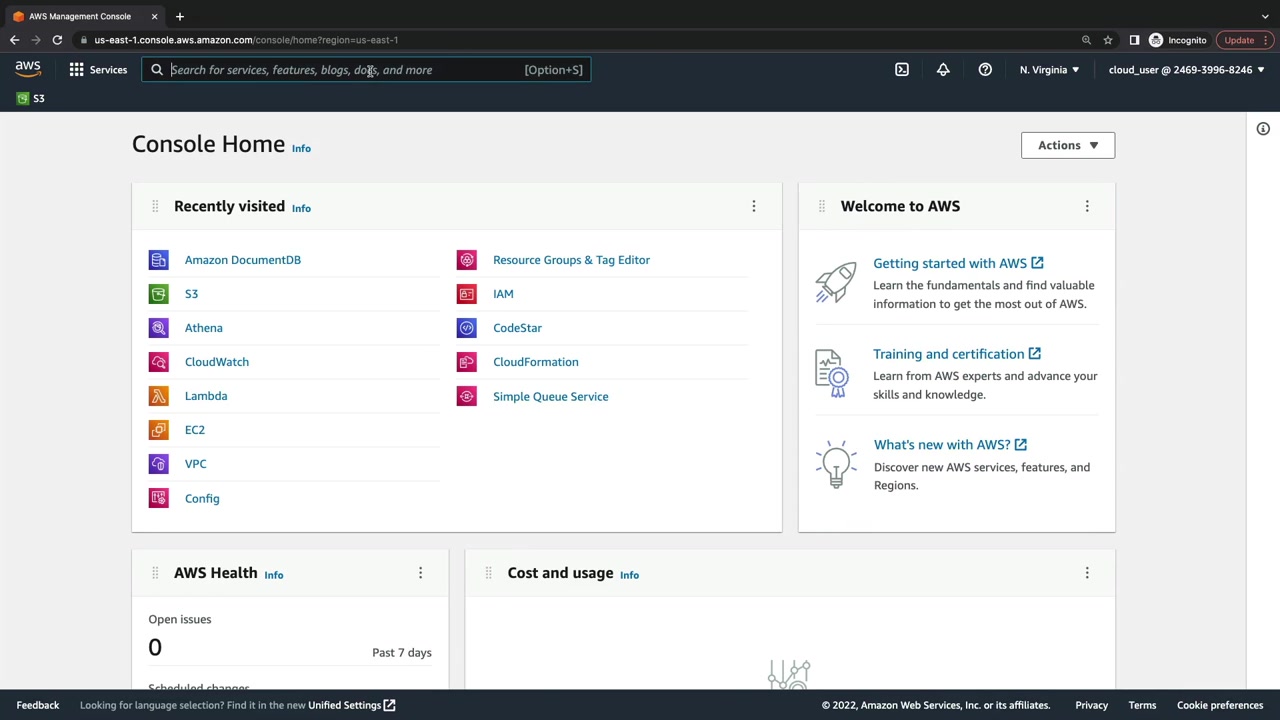Viewport: 1280px width, 720px height.
Task: Click the Amazon DocumentDB service icon
Action: click(159, 260)
